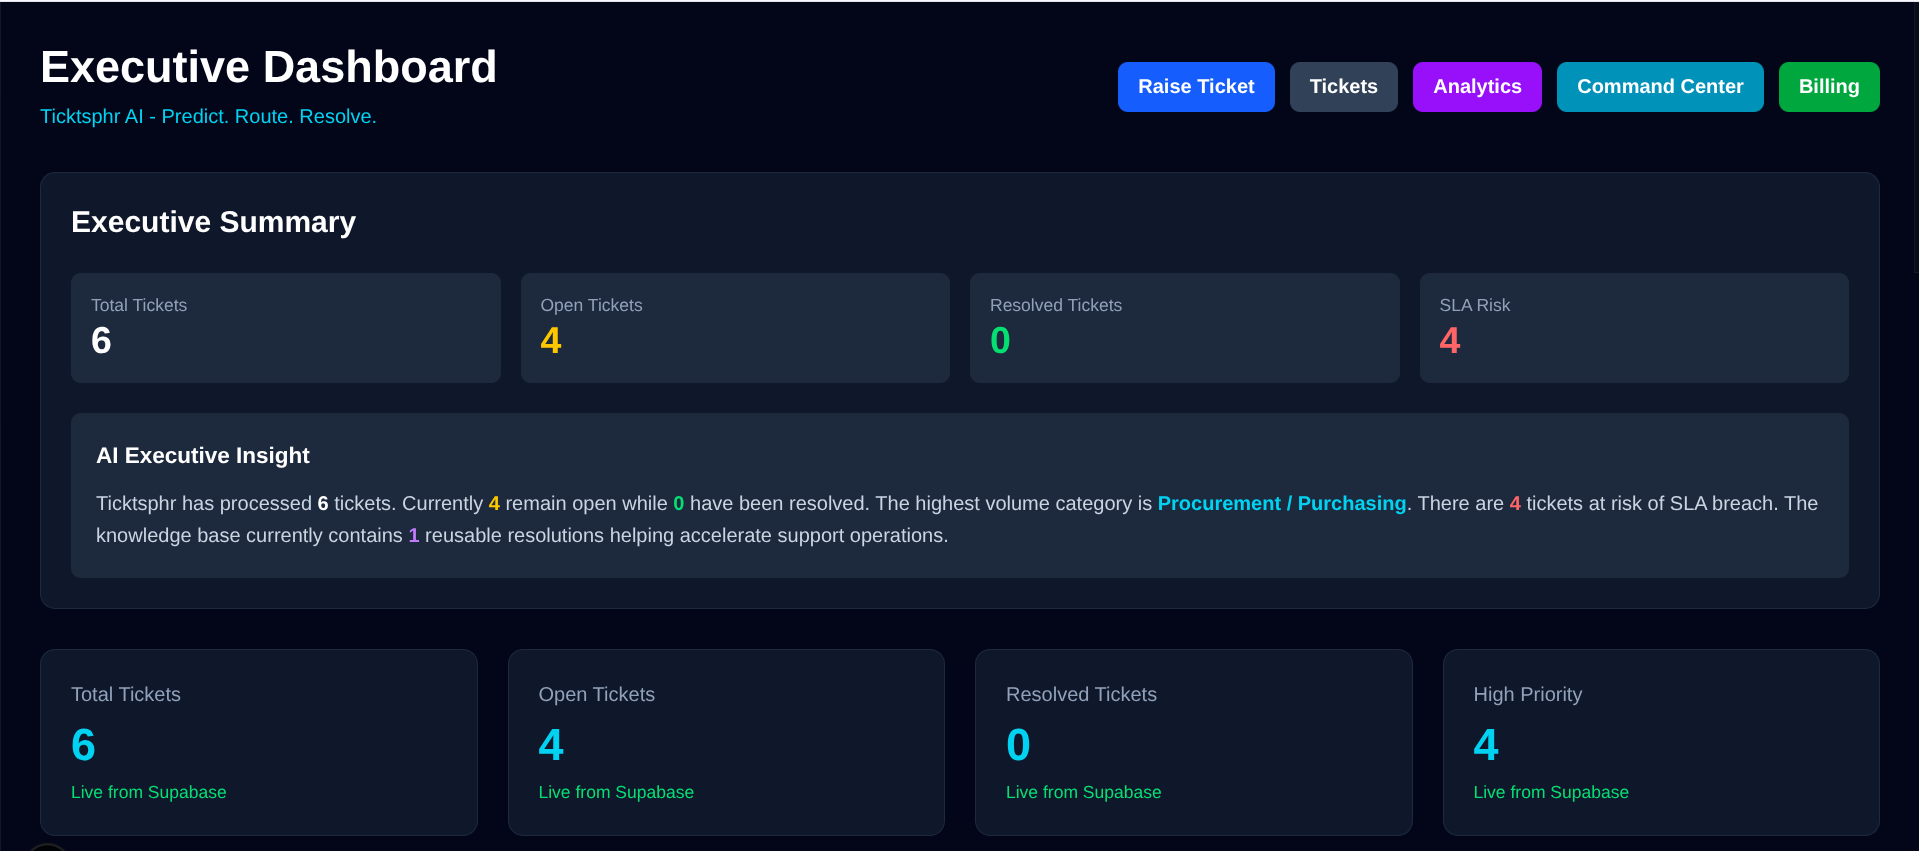Select the SLA Risk card showing 4
Image resolution: width=1919 pixels, height=851 pixels.
tap(1634, 328)
